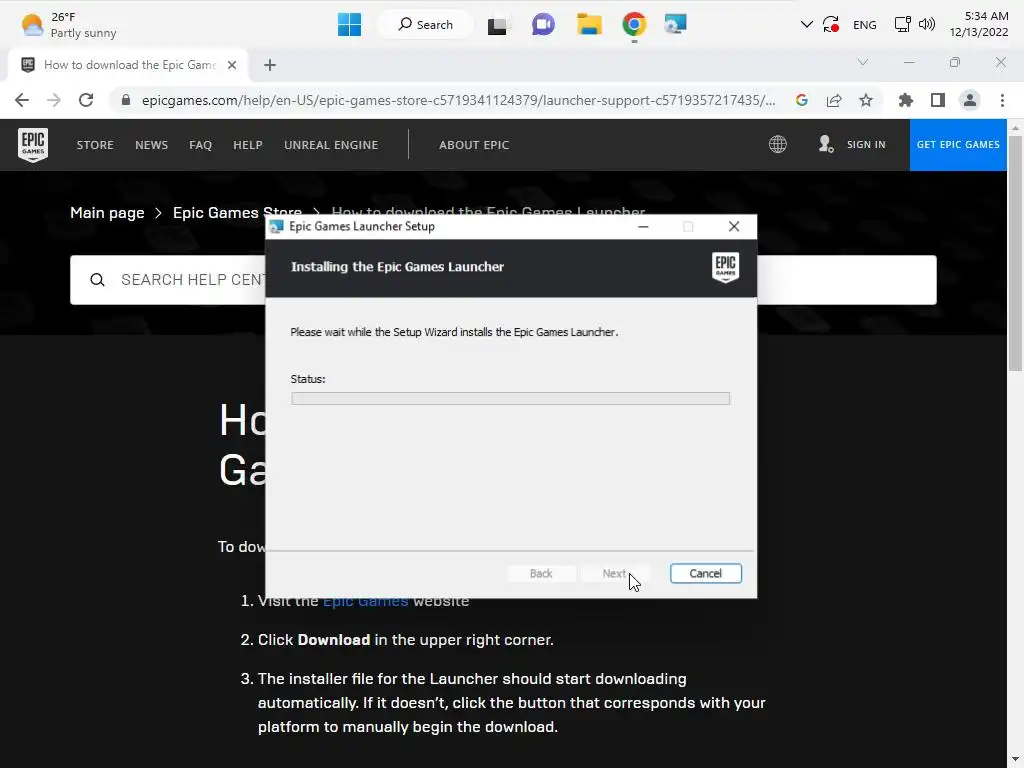The width and height of the screenshot is (1024, 768).
Task: Click the taskbar Search box
Action: pos(425,25)
